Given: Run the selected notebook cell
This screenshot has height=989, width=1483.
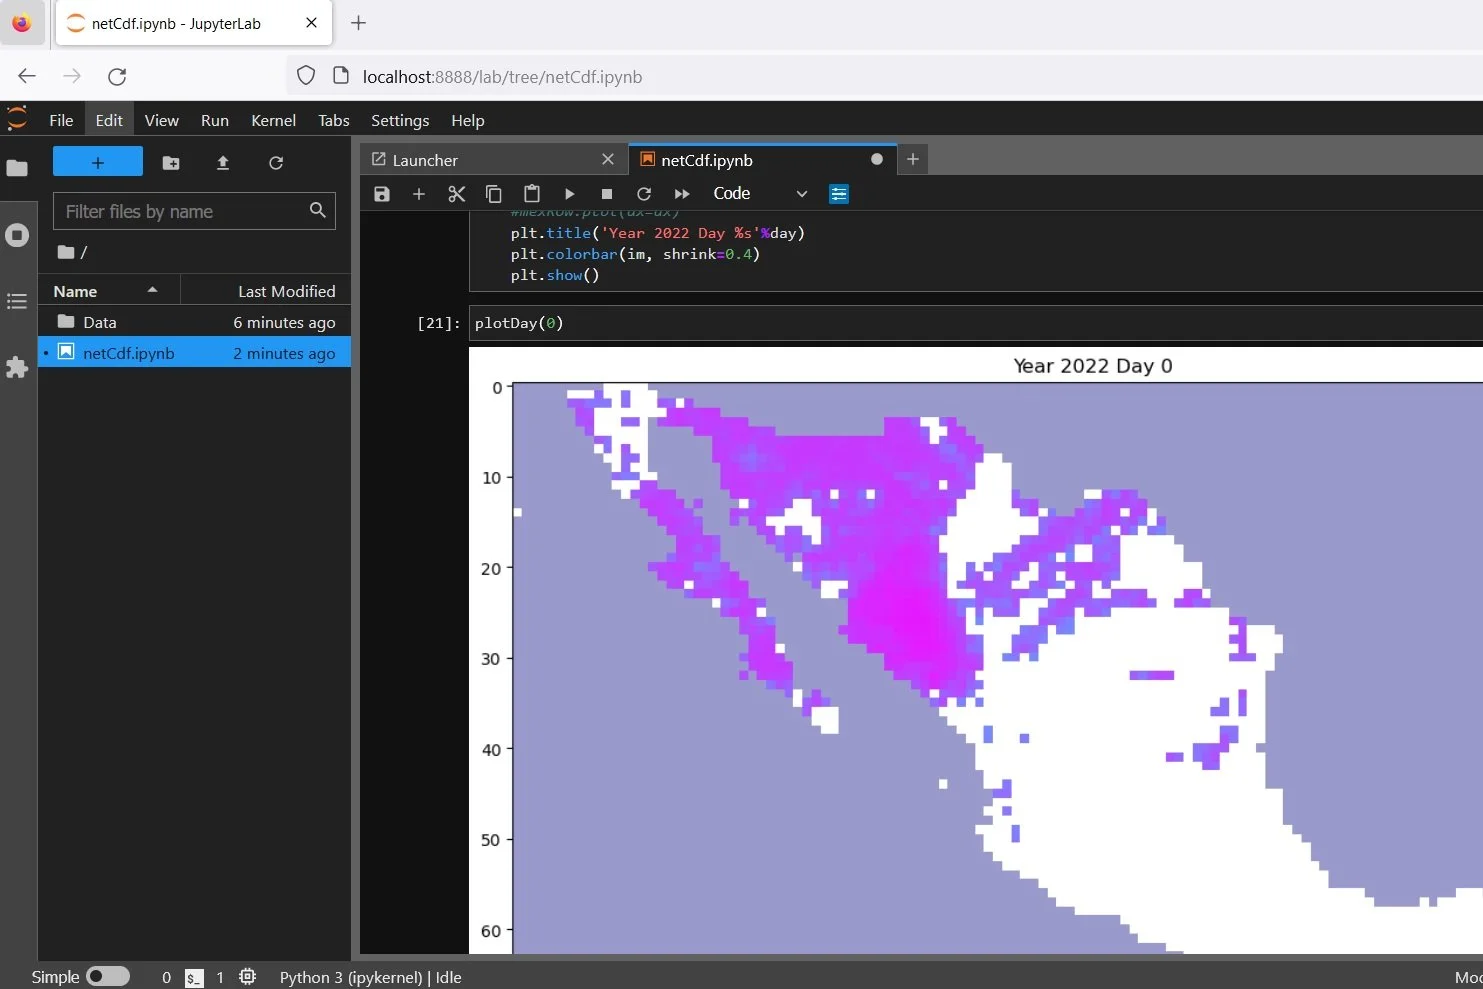Looking at the screenshot, I should point(569,194).
